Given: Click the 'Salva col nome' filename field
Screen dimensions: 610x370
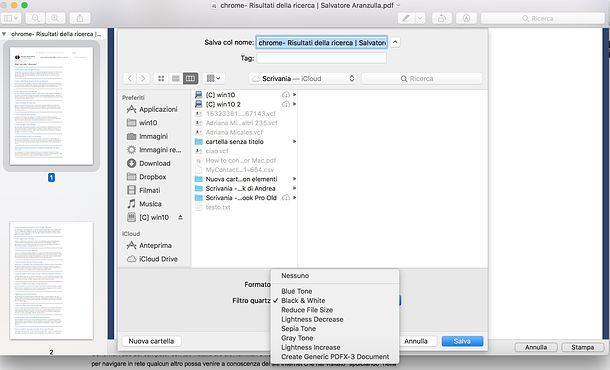Looking at the screenshot, I should 321,42.
